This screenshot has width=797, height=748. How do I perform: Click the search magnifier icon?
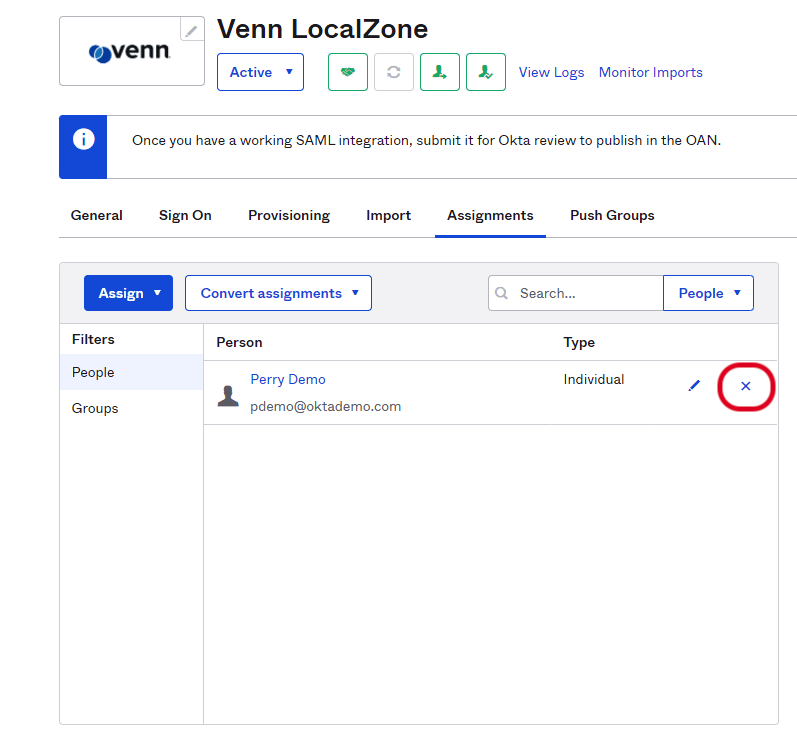[501, 293]
